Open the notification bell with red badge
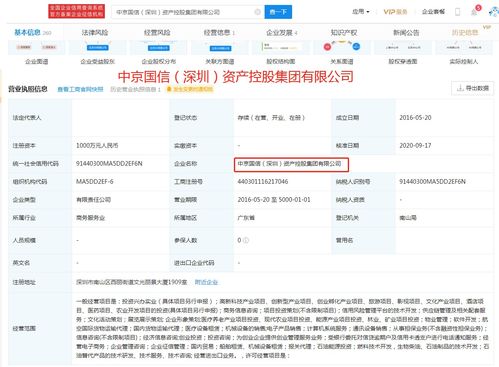 pos(474,12)
